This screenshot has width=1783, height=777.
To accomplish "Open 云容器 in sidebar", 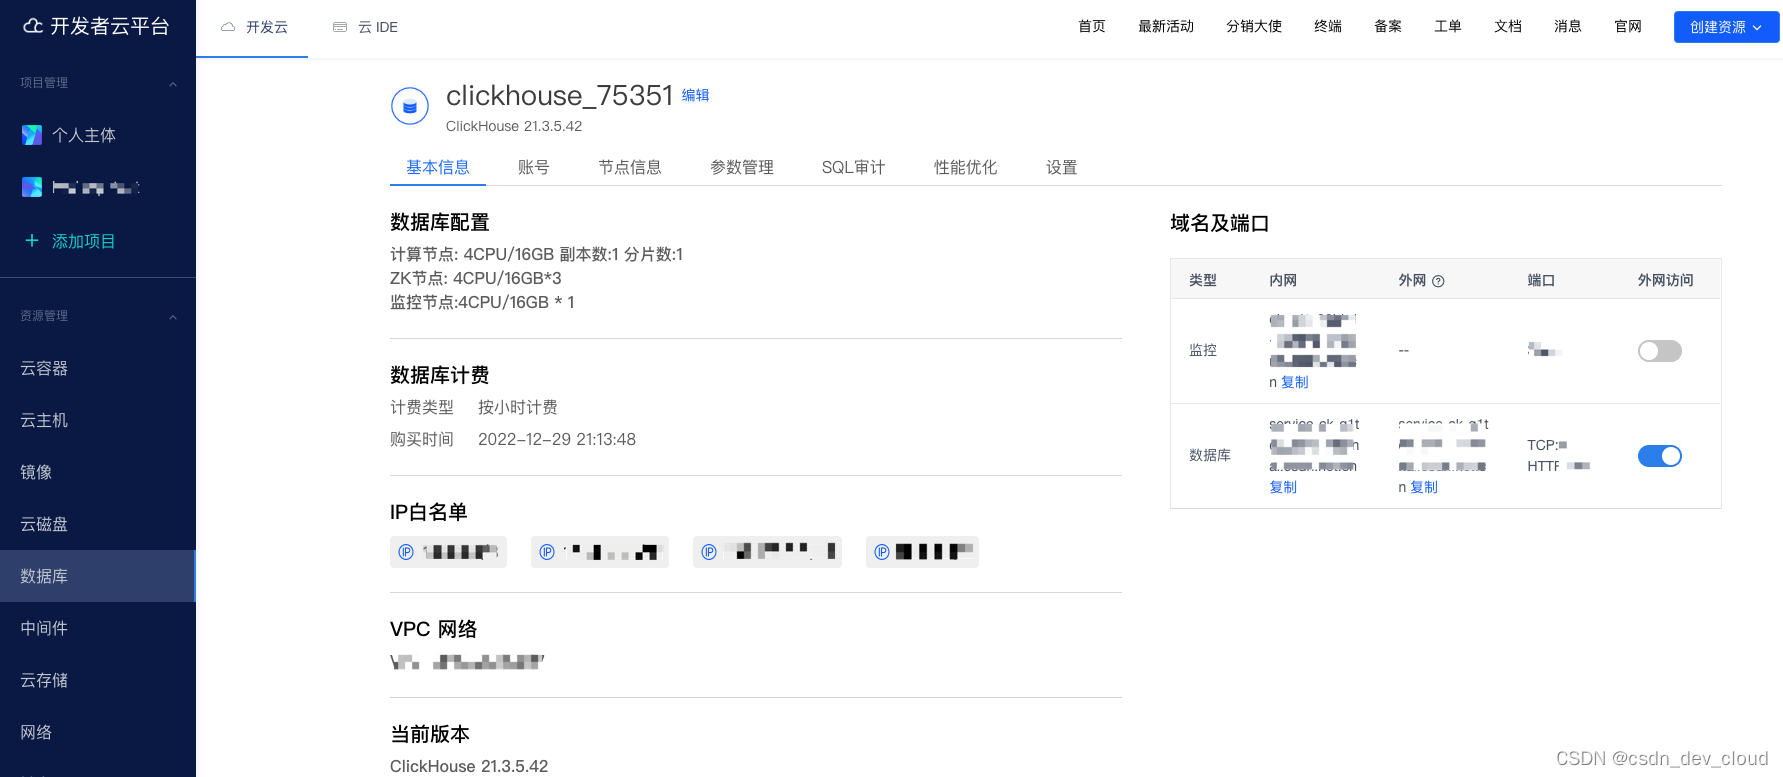I will [x=98, y=368].
